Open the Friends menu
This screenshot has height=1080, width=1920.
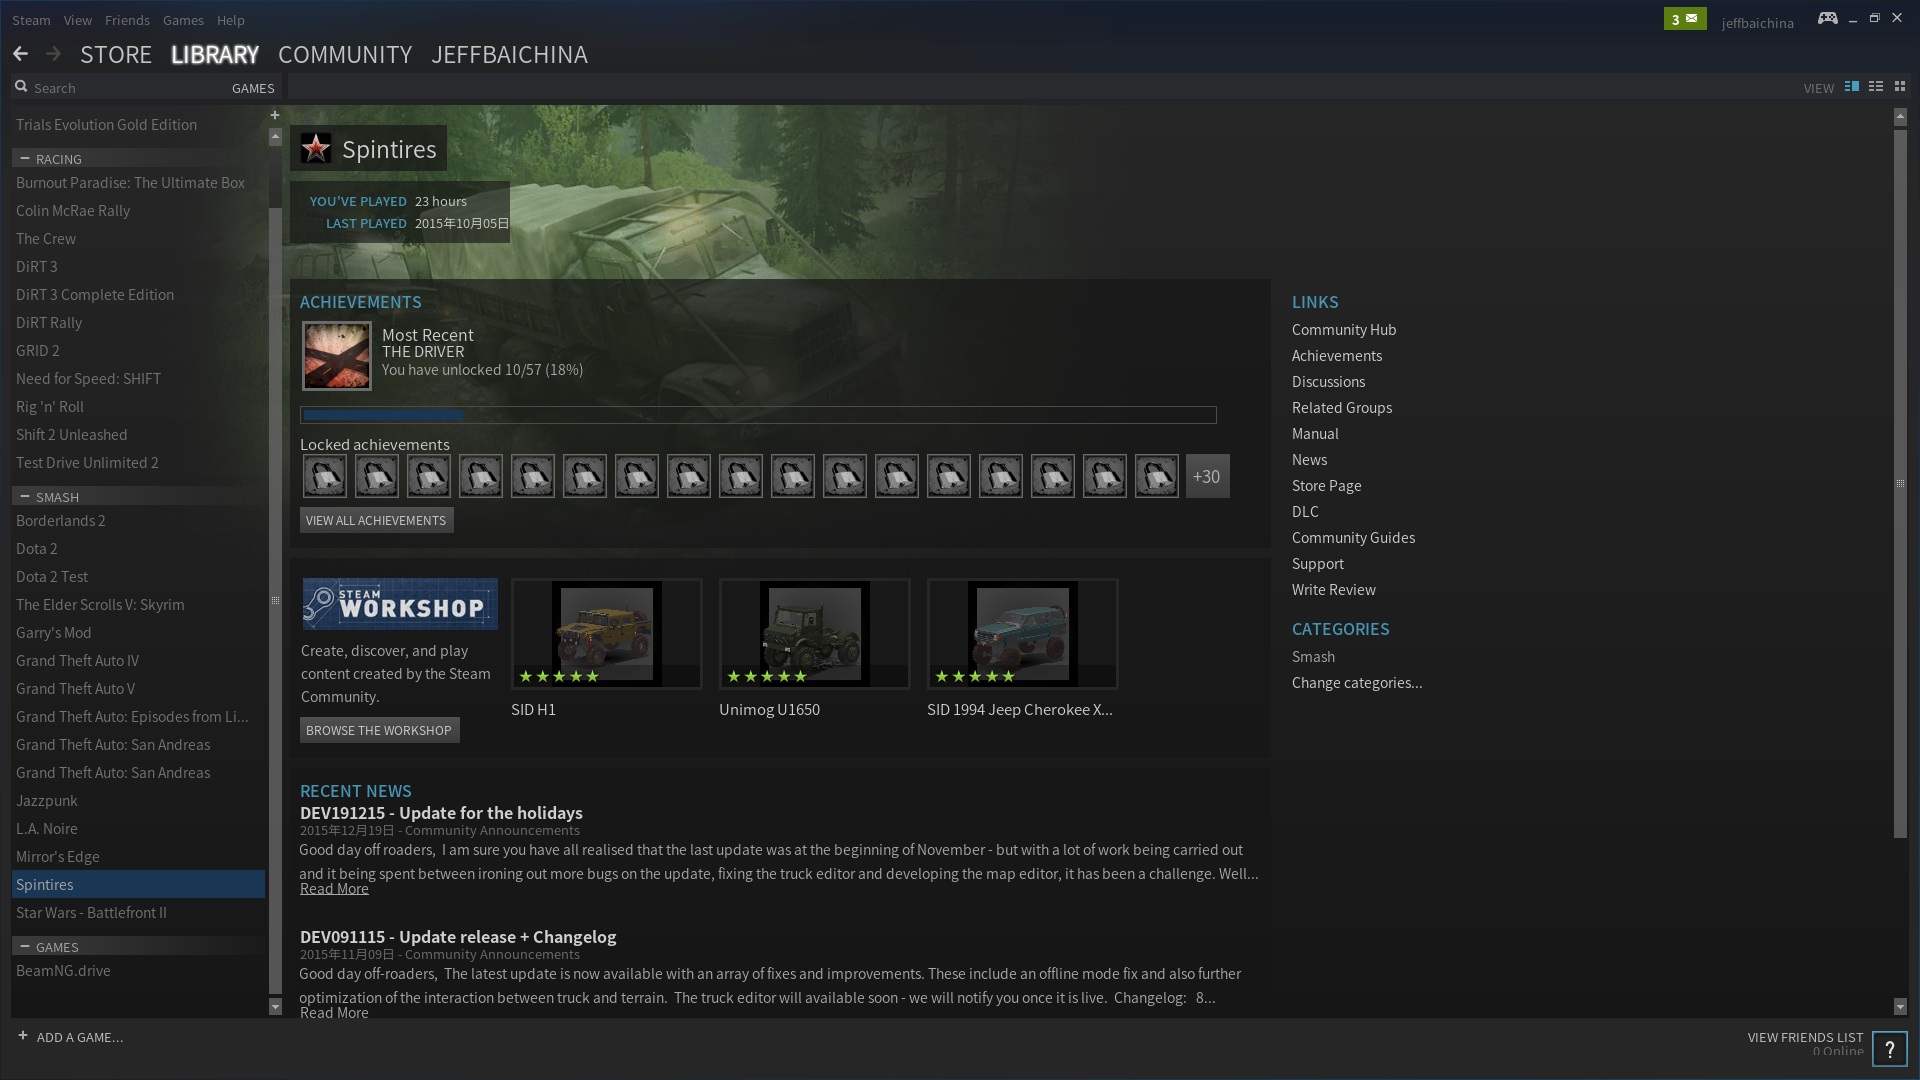coord(127,20)
